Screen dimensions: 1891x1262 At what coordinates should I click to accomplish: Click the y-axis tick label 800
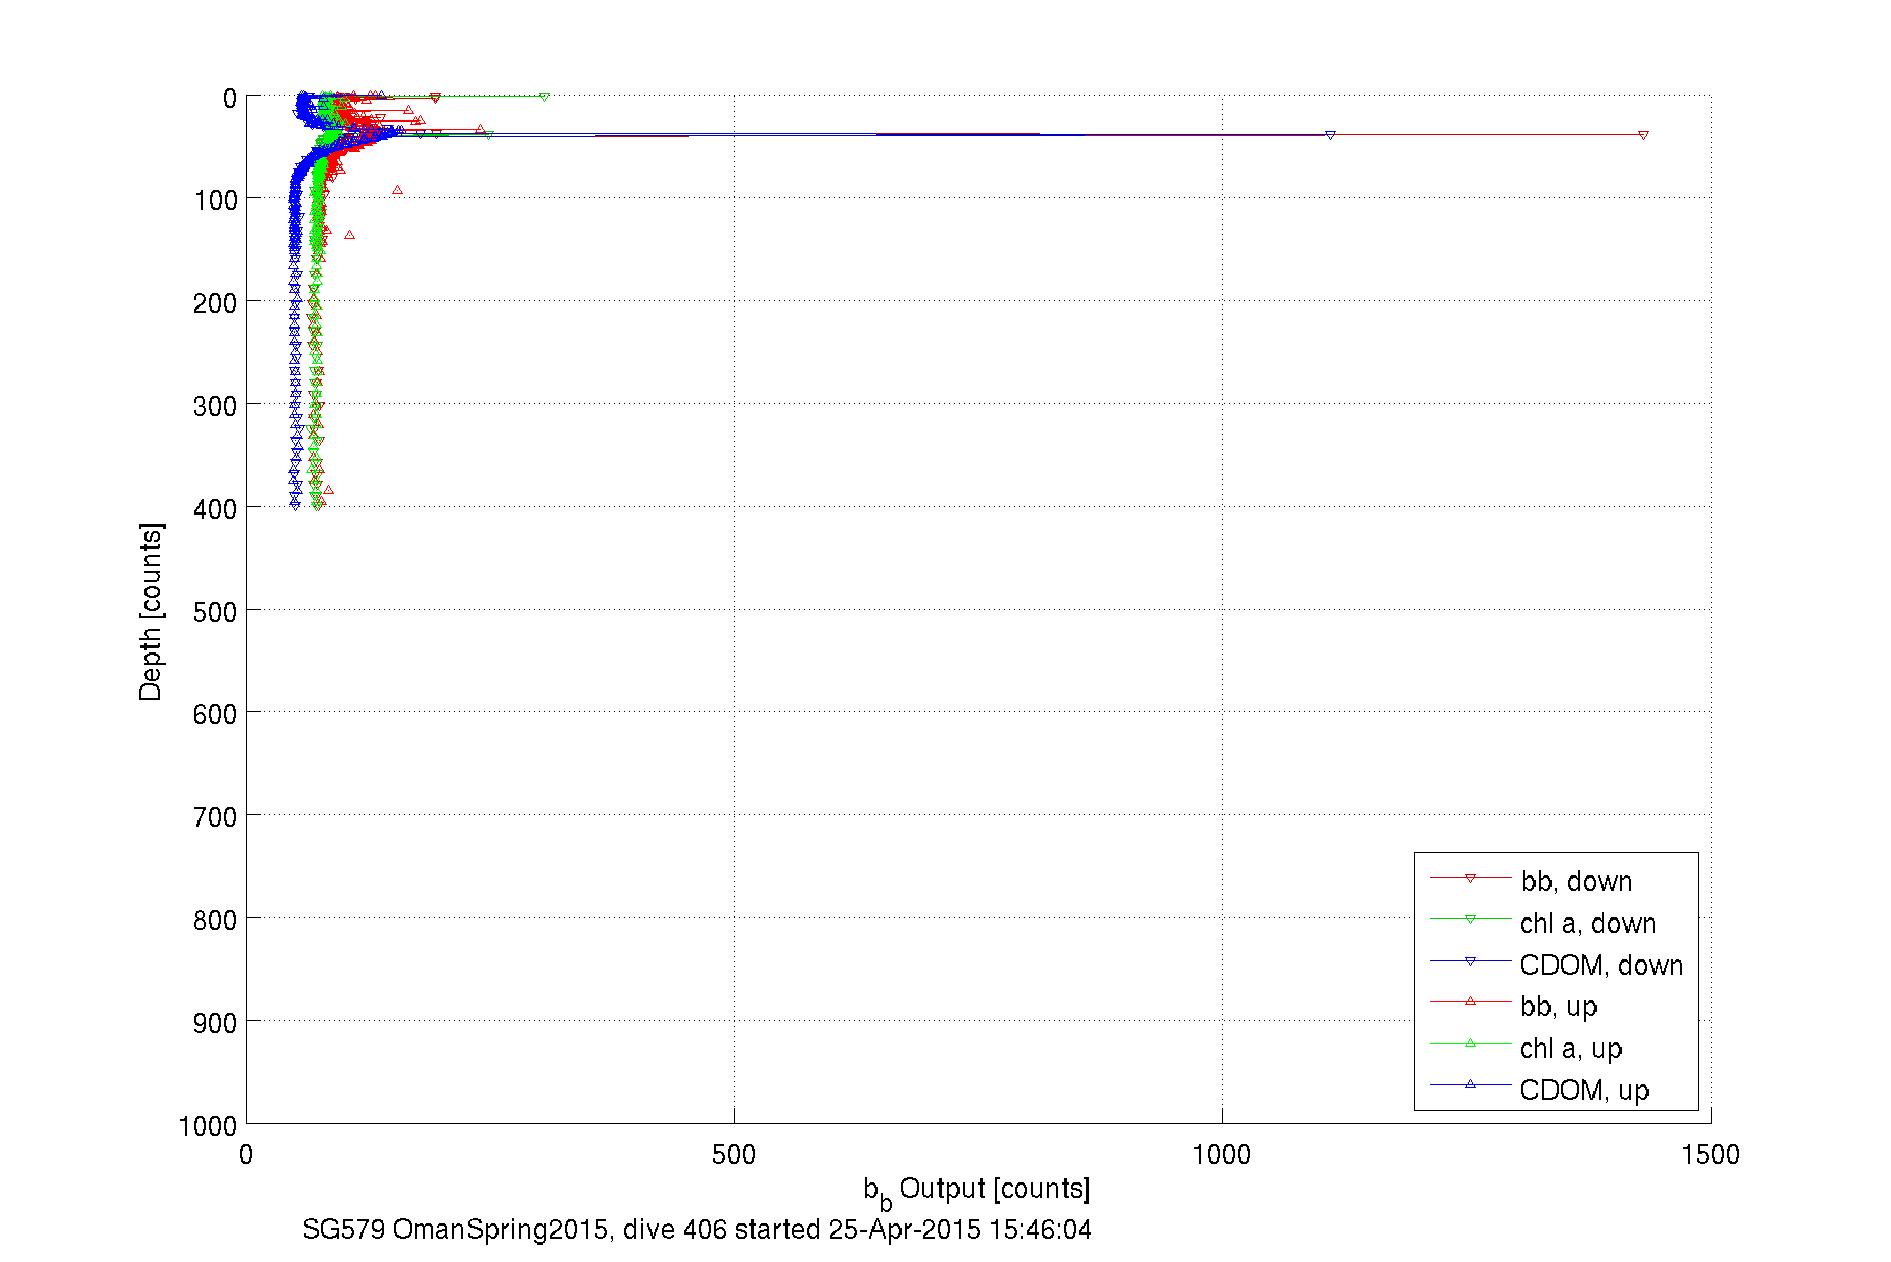click(215, 919)
